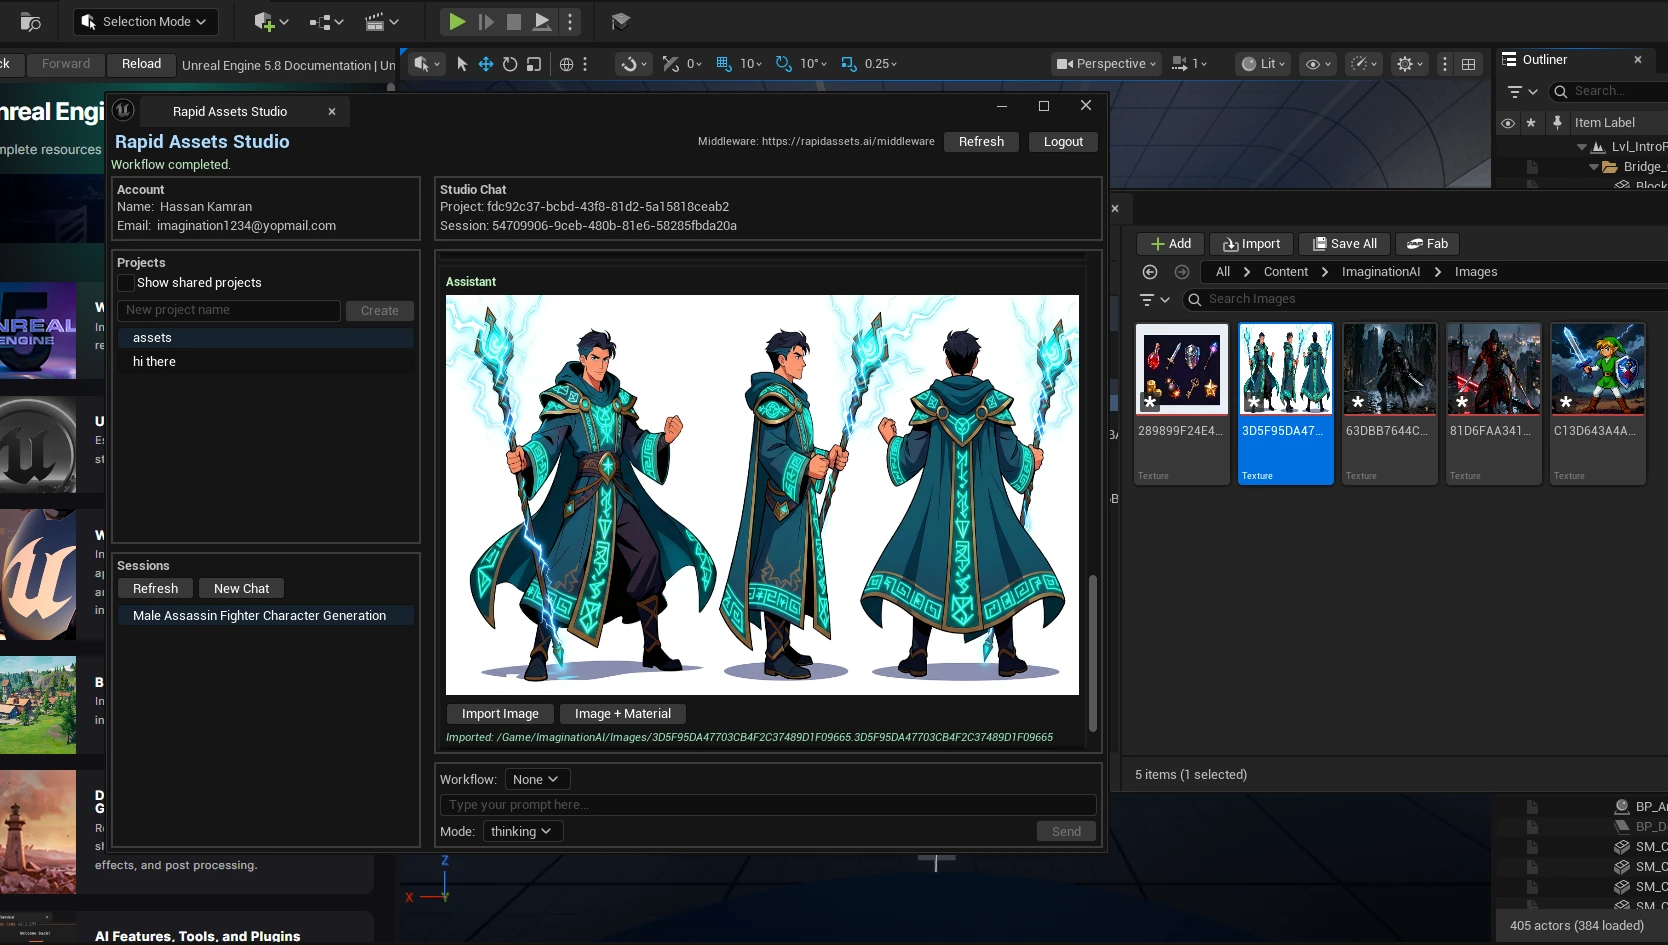Image resolution: width=1668 pixels, height=945 pixels.
Task: Click the Stop simulation button
Action: click(x=514, y=21)
